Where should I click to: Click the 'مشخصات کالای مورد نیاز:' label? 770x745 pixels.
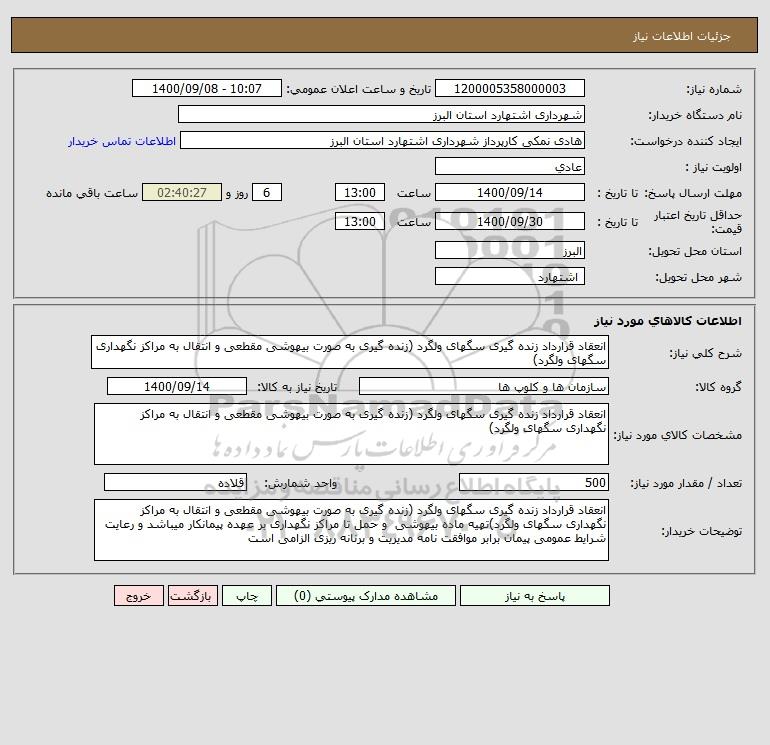(x=678, y=435)
